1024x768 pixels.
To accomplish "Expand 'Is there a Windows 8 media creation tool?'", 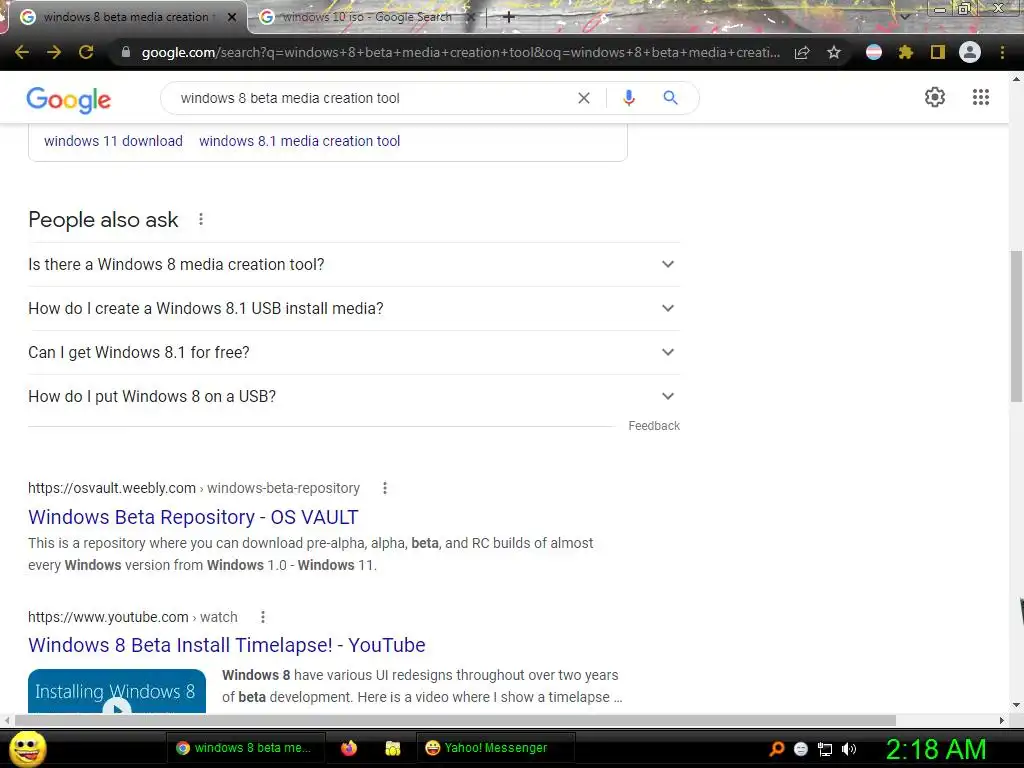I will point(354,264).
